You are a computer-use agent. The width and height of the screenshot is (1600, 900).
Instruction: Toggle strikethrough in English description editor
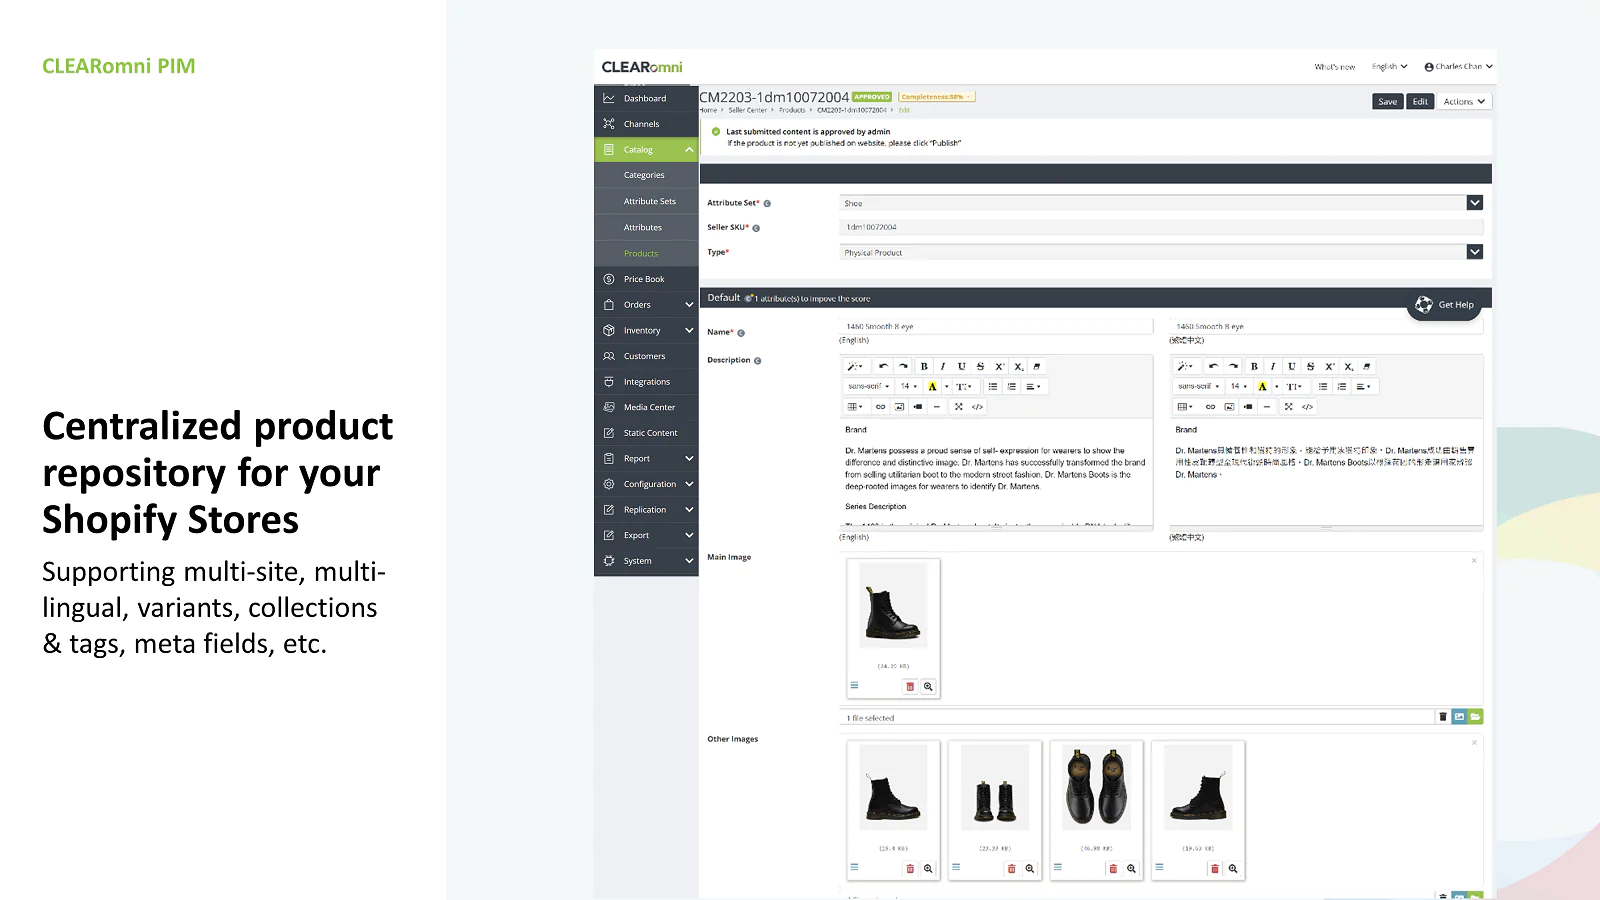[x=980, y=366]
